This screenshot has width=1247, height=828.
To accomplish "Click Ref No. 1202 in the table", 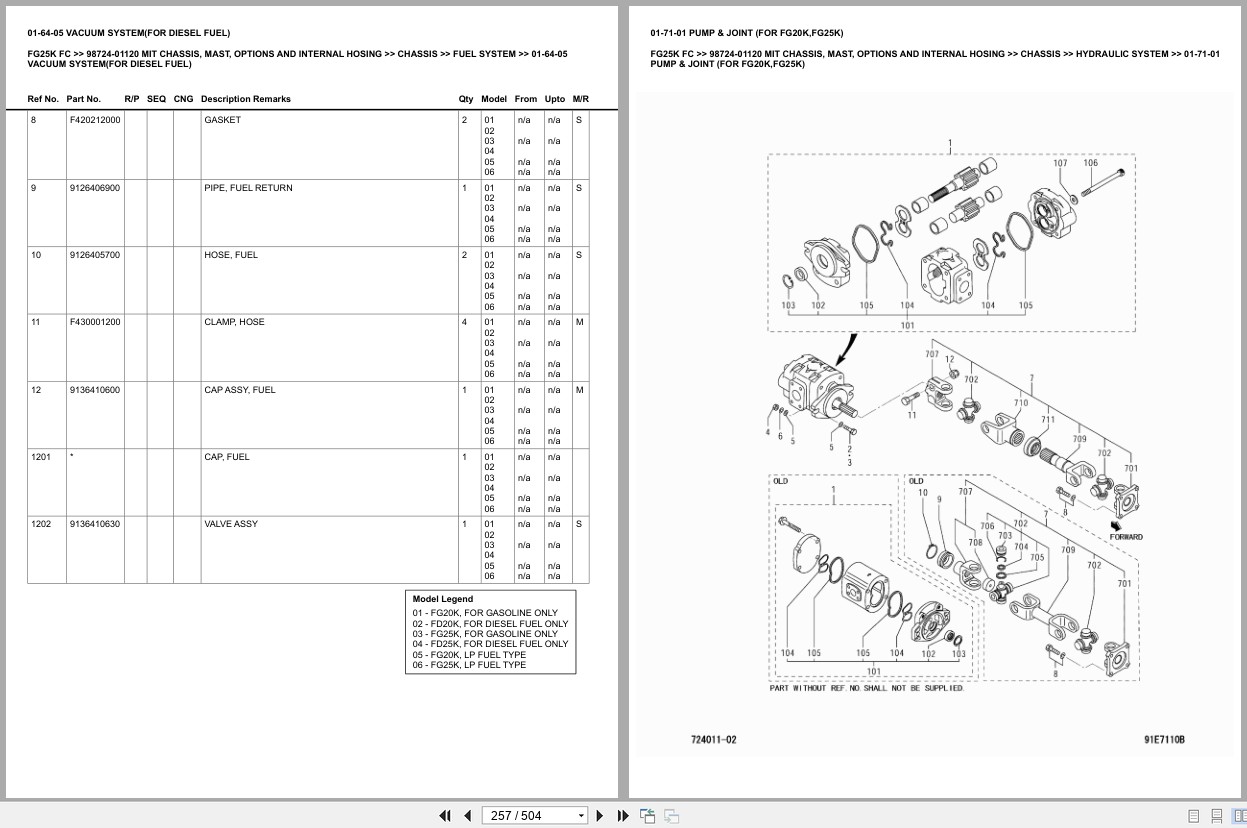I will coord(40,524).
